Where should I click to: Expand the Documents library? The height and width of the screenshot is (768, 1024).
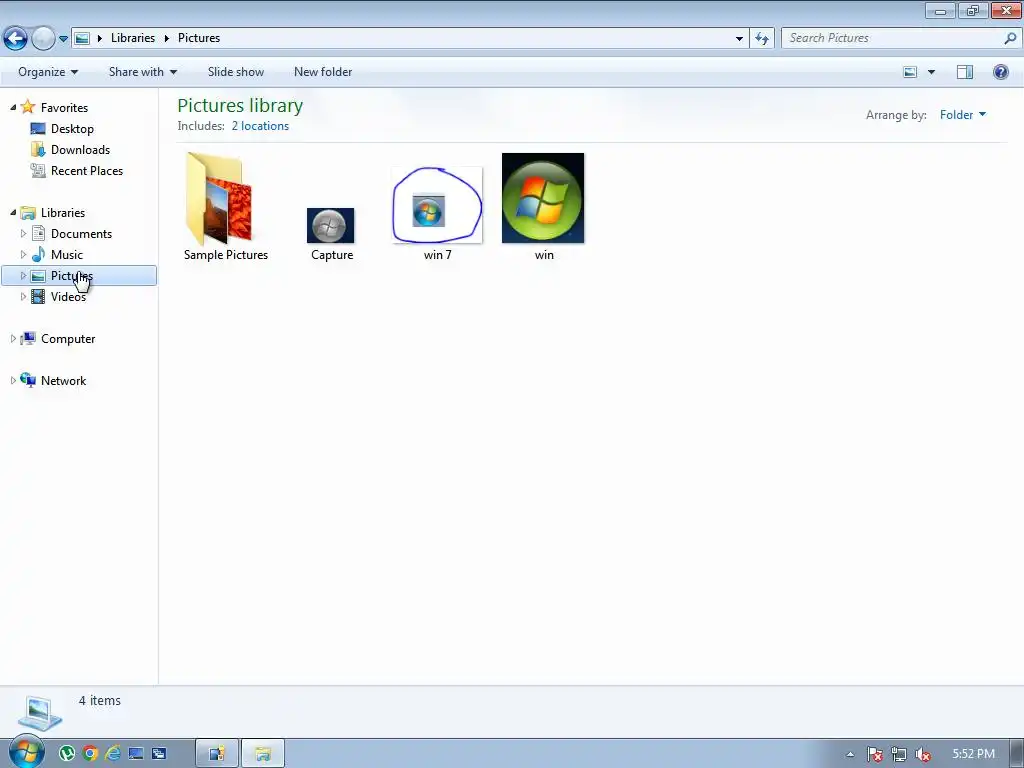[24, 233]
